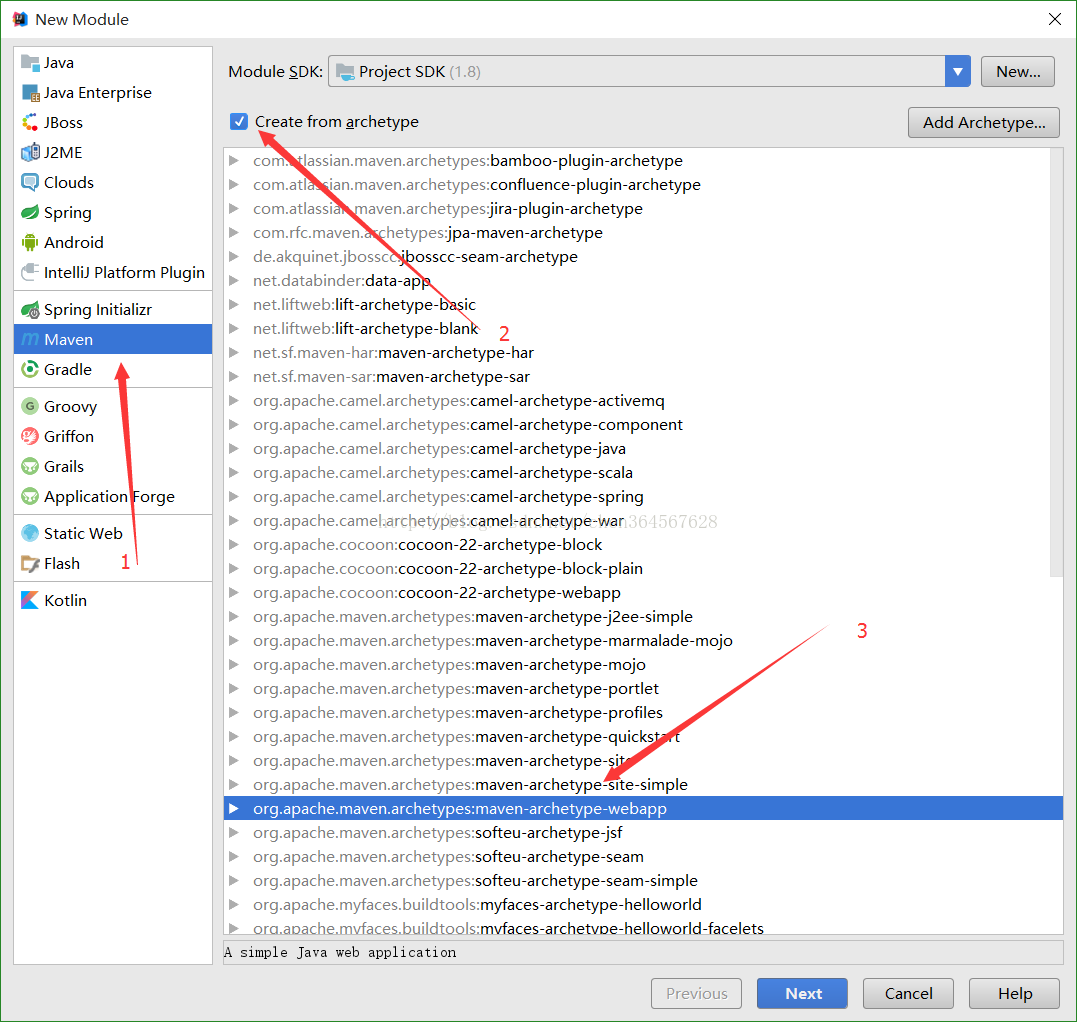Select Java Enterprise module type
This screenshot has height=1022, width=1077.
click(x=113, y=93)
